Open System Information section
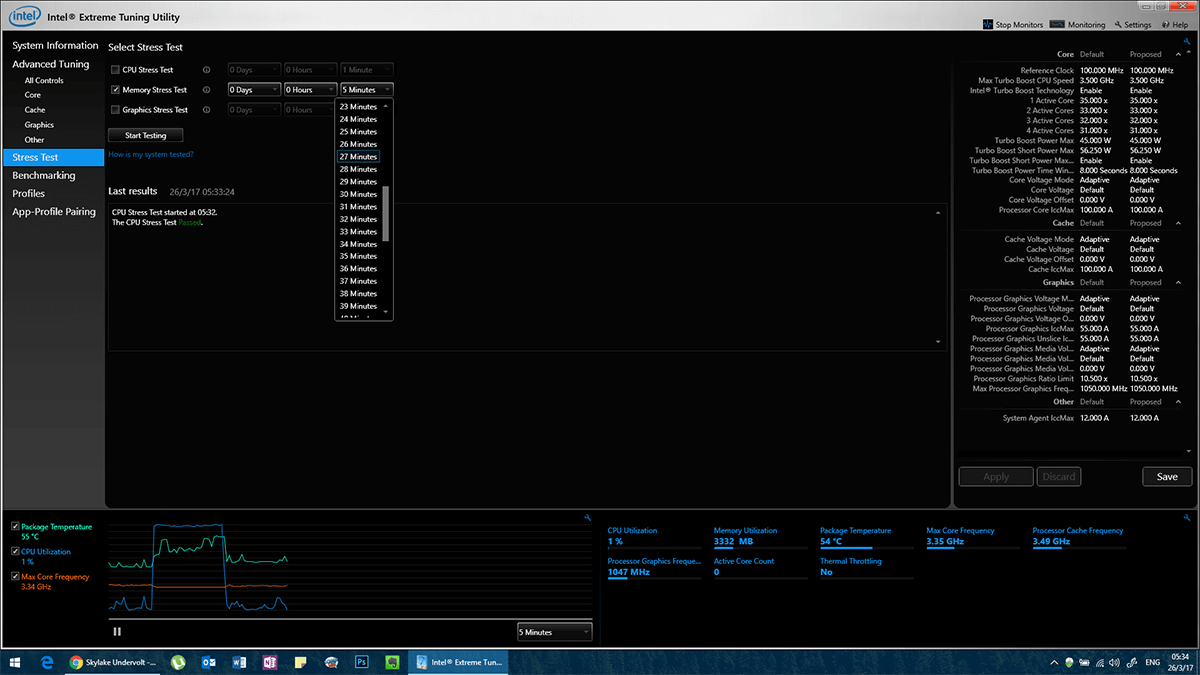Screen dimensions: 1200x675 [55, 46]
